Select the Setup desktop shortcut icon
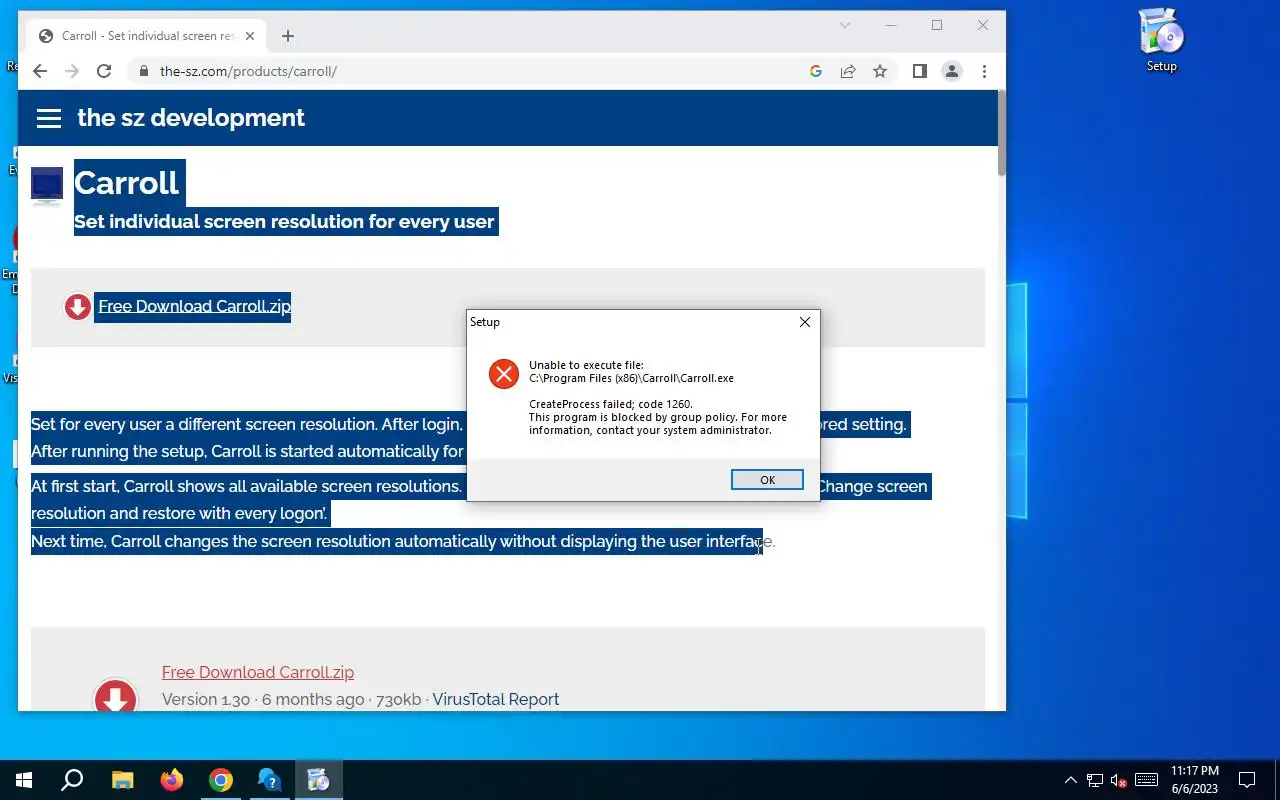Viewport: 1280px width, 800px height. click(x=1161, y=40)
